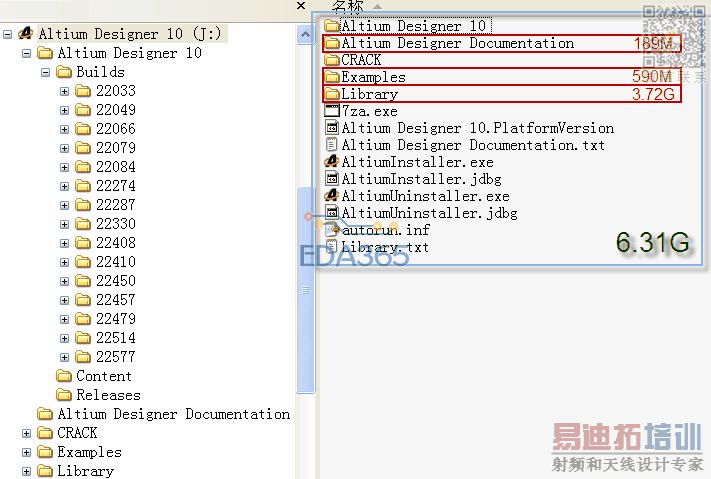711x479 pixels.
Task: Click the Releases folder icon in tree
Action: [64, 395]
